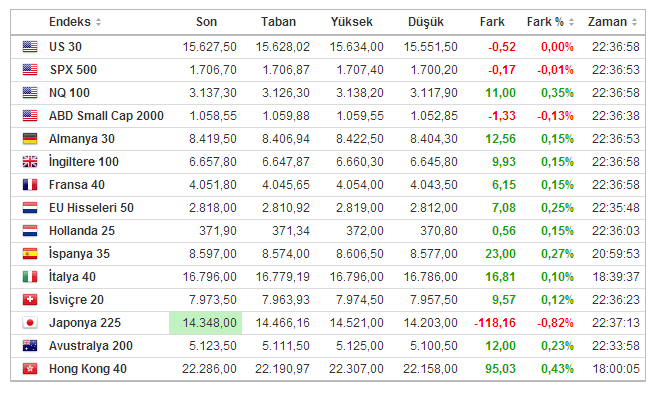Image resolution: width=651 pixels, height=394 pixels.
Task: Click the German flag next to Almanya 30
Action: pos(30,139)
